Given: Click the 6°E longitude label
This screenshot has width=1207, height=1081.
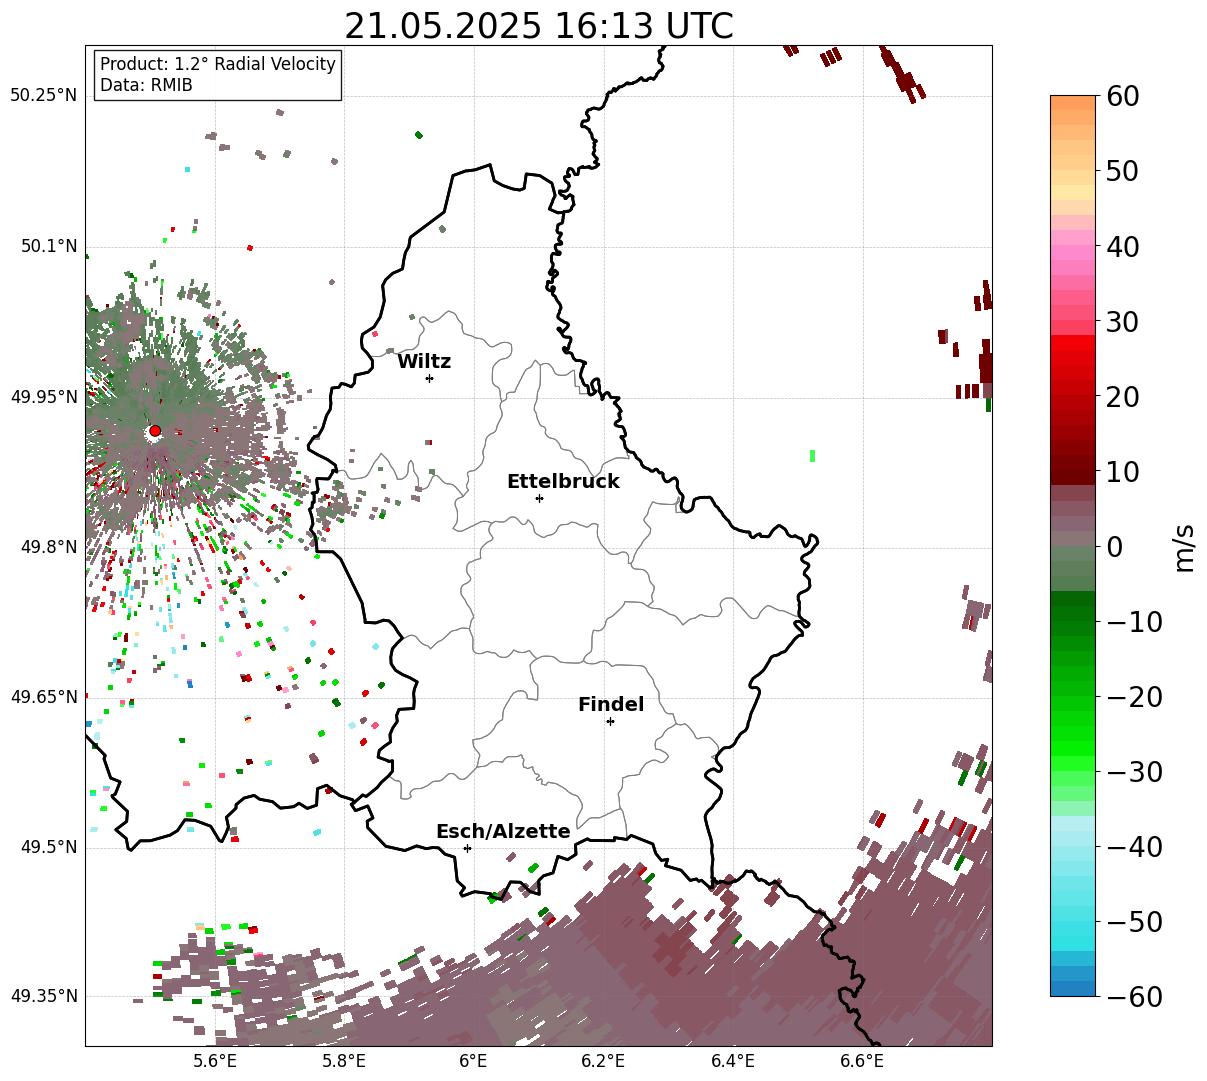Looking at the screenshot, I should pyautogui.click(x=473, y=1061).
